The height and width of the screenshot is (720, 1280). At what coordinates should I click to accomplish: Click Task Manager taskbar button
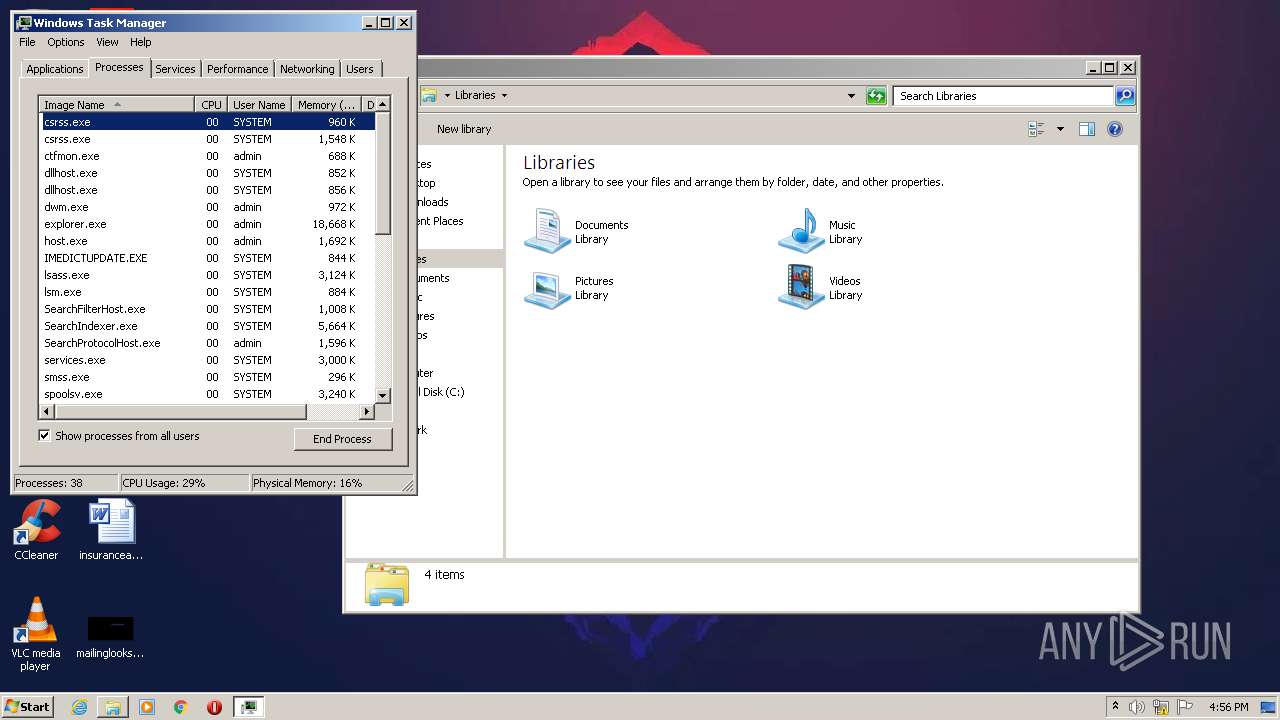248,707
